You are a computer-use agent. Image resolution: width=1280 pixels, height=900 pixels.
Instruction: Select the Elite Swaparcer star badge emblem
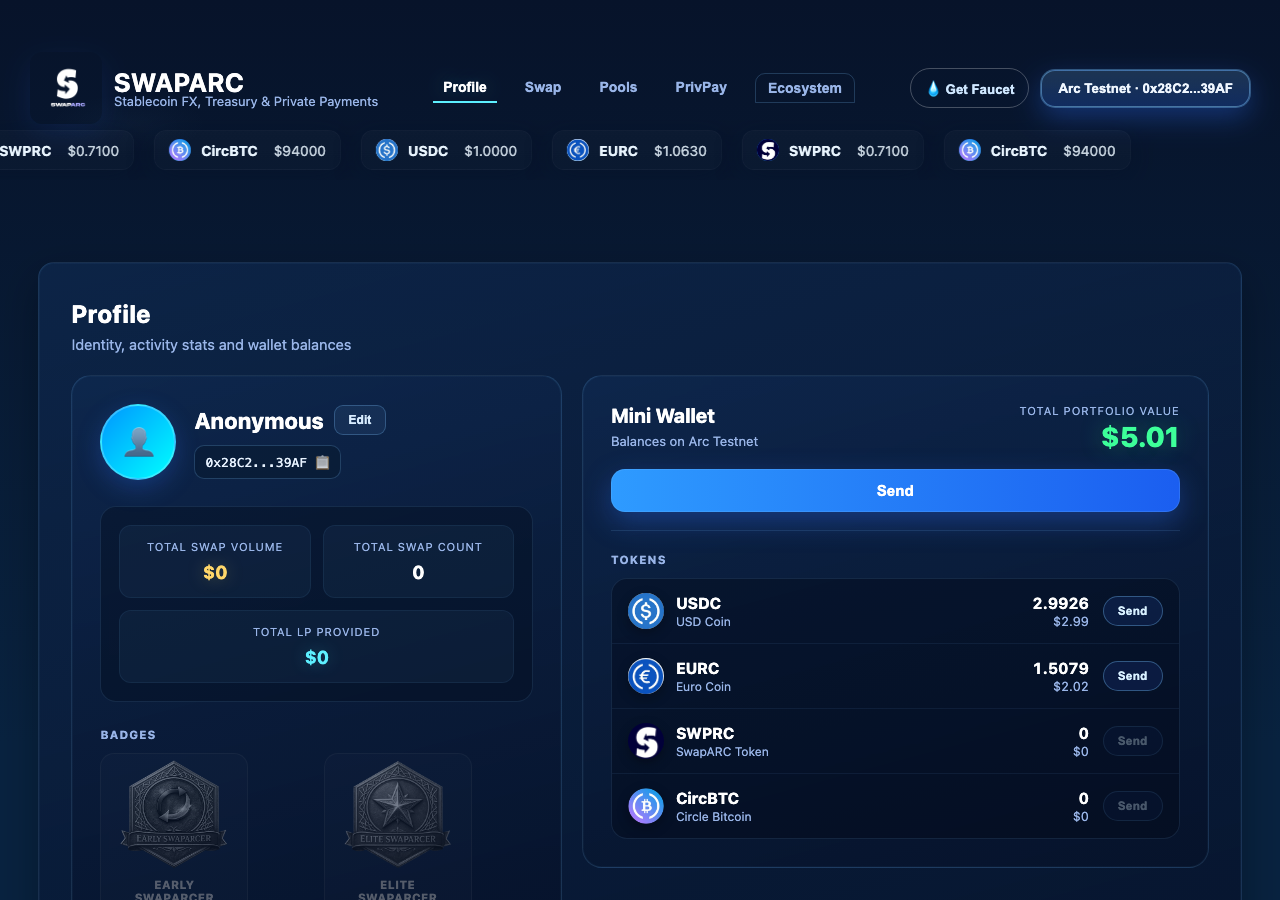398,814
